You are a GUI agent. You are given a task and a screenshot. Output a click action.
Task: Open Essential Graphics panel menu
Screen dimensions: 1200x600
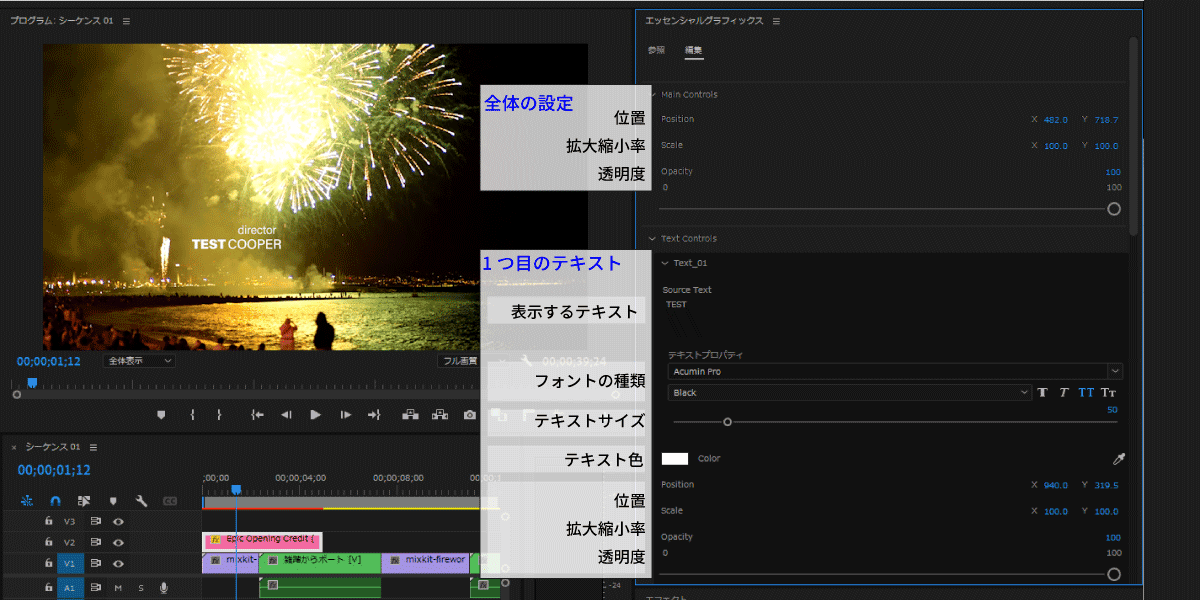pyautogui.click(x=776, y=21)
